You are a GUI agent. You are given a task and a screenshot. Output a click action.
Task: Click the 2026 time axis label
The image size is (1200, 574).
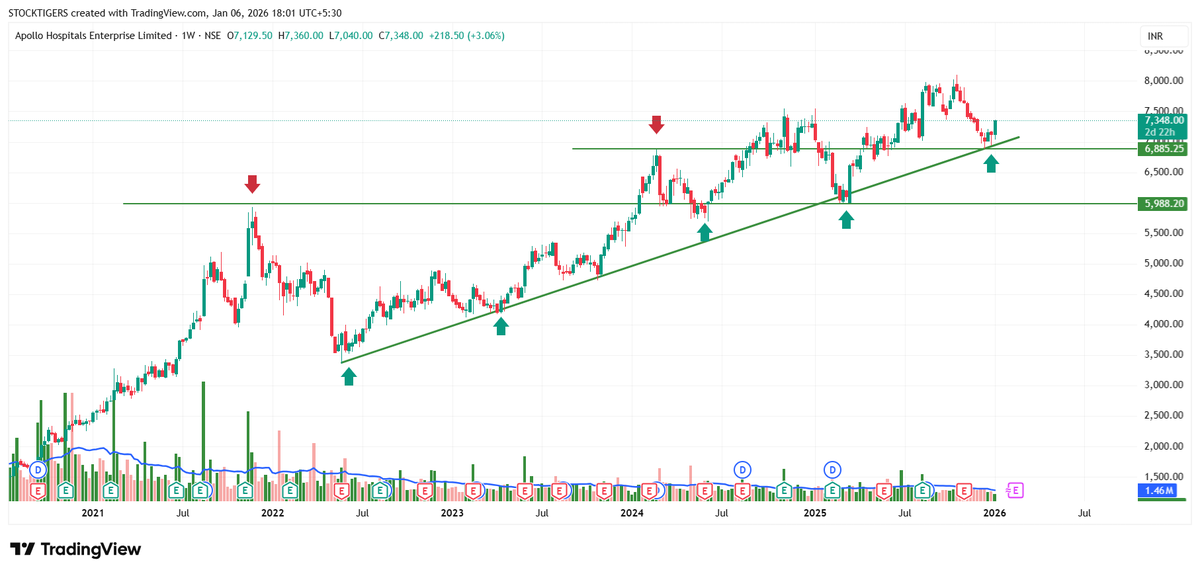tap(994, 513)
